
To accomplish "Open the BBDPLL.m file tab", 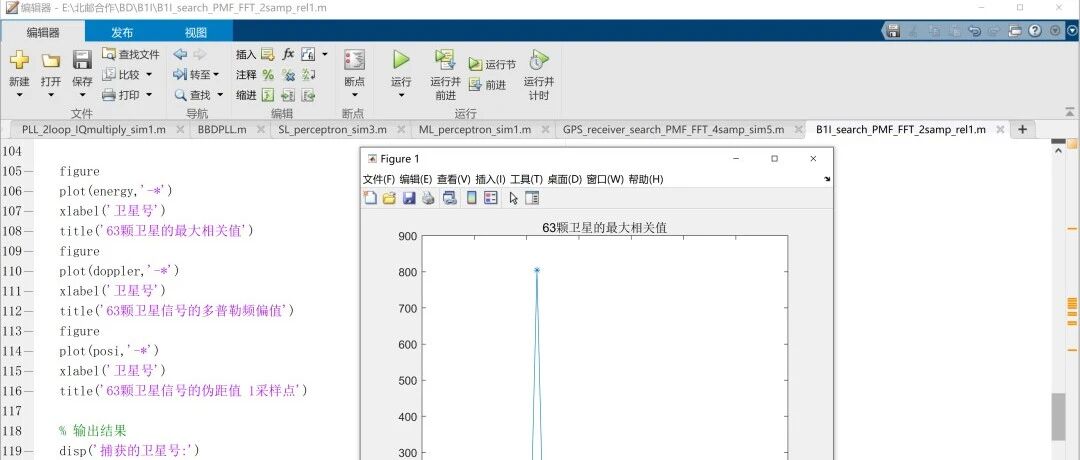I will coord(222,129).
